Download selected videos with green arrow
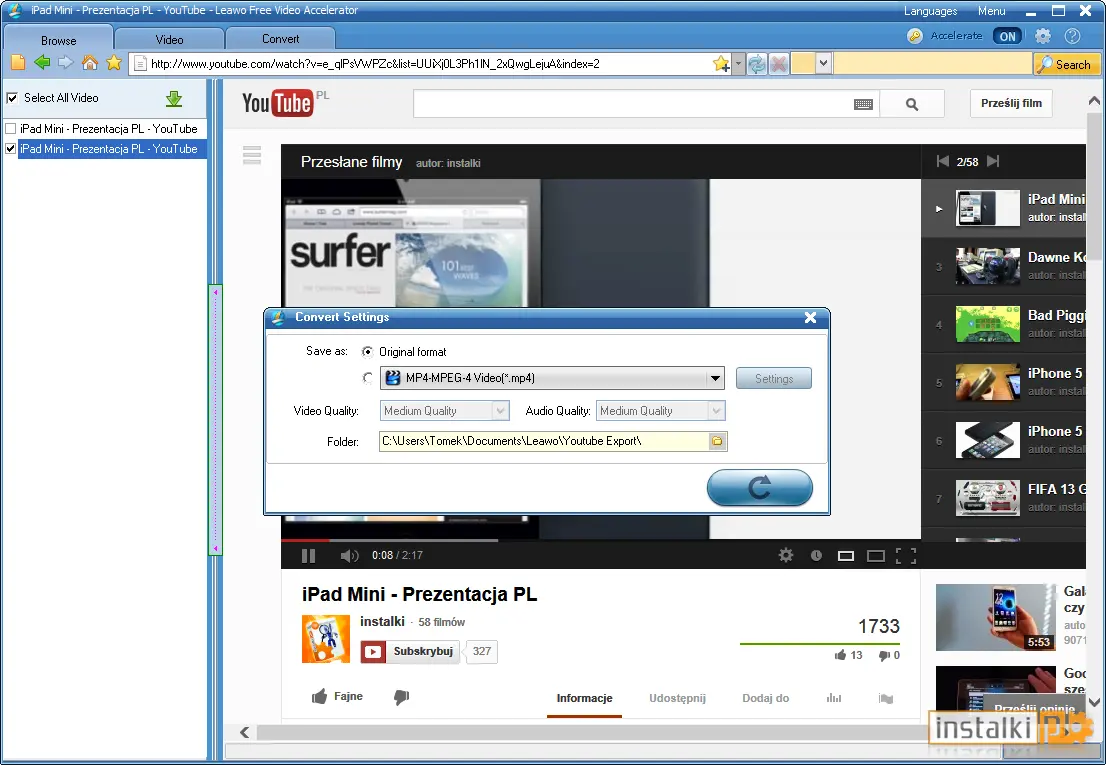This screenshot has height=765, width=1106. click(174, 99)
